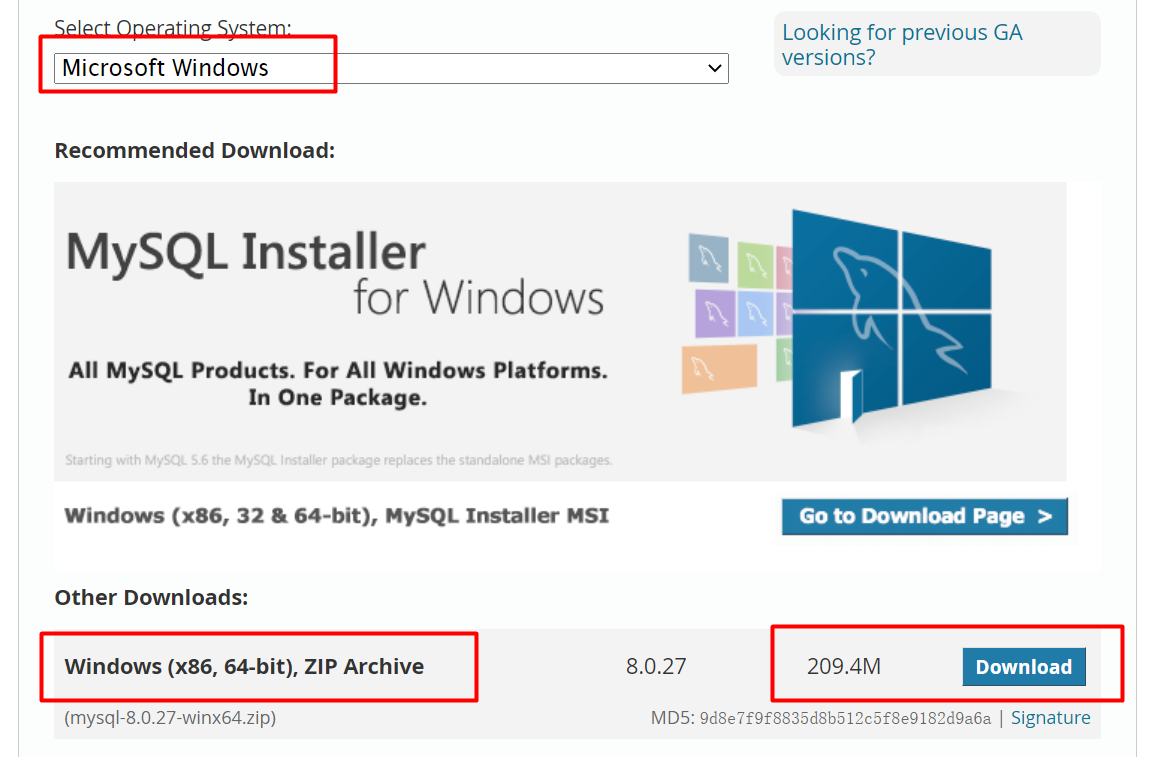1153x757 pixels.
Task: Open the Looking for previous GA versions link
Action: click(x=901, y=44)
